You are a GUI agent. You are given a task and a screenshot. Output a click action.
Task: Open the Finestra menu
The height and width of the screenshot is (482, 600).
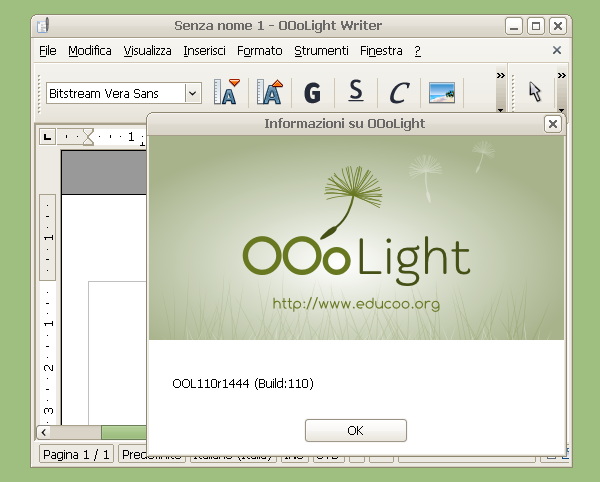381,50
